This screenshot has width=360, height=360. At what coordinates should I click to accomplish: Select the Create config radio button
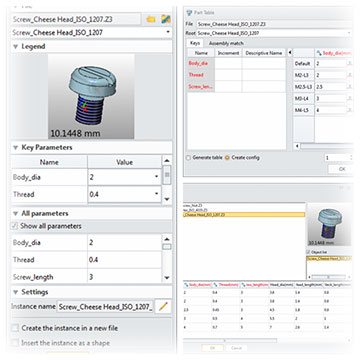tap(227, 158)
